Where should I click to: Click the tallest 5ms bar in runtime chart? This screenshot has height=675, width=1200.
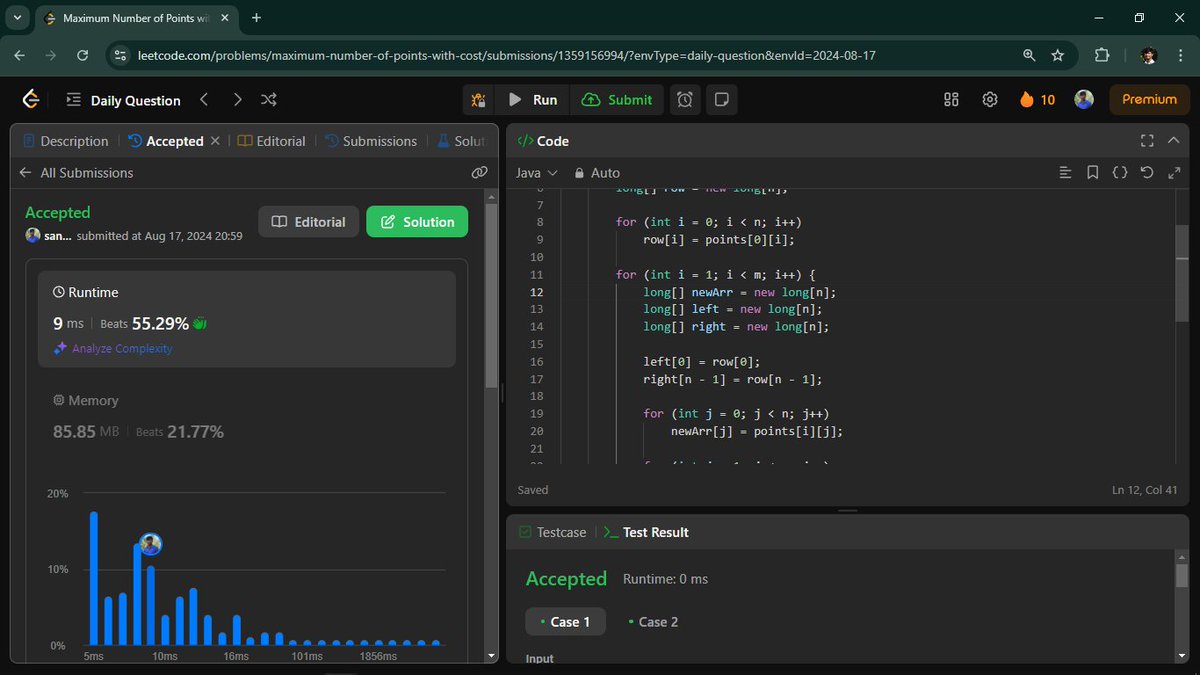coord(94,578)
